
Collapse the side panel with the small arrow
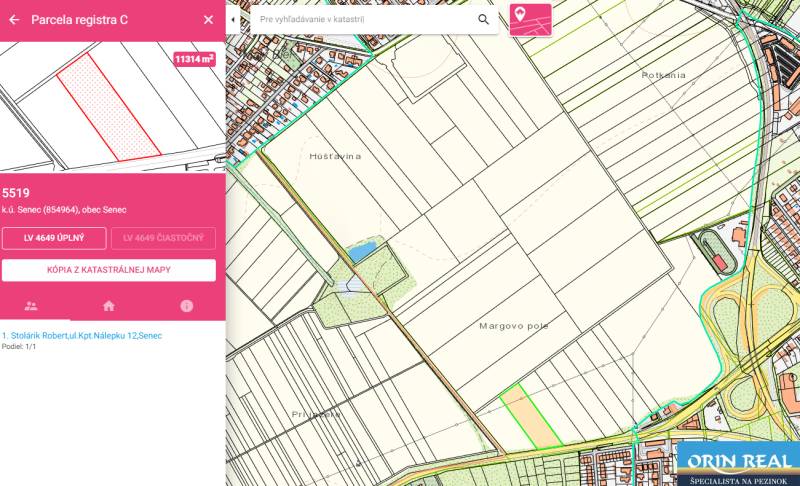click(x=233, y=19)
